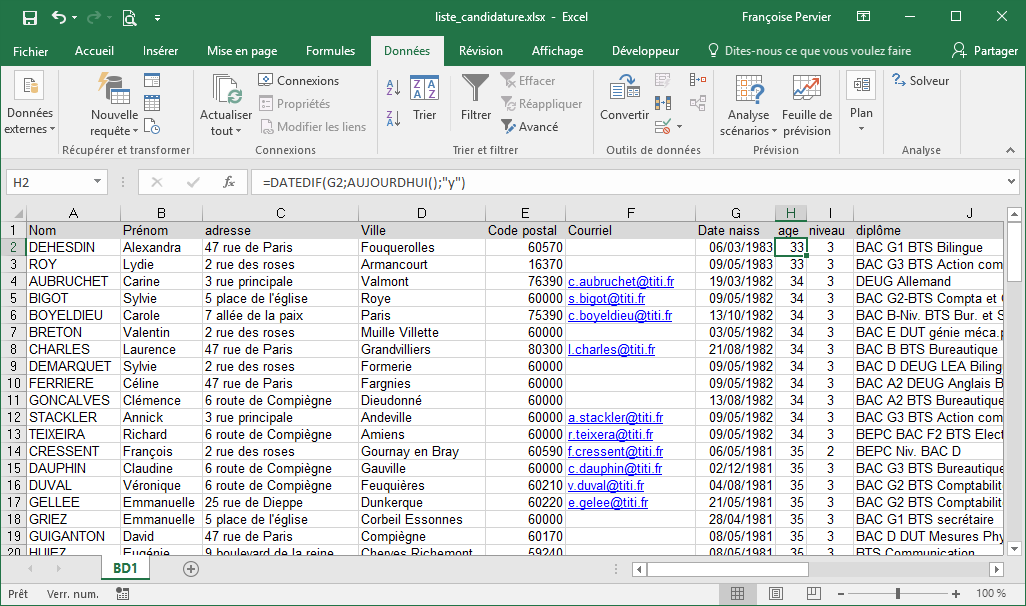Open the Name Box dropdown arrow

point(97,182)
